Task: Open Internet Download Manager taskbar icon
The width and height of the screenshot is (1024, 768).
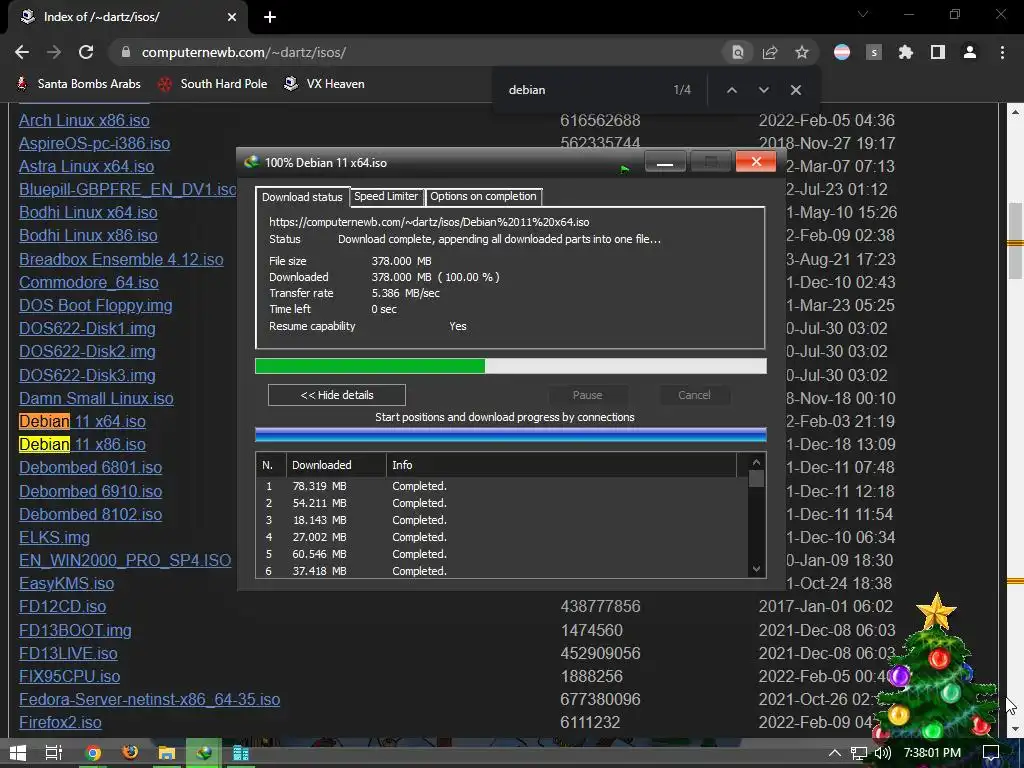Action: coord(204,753)
